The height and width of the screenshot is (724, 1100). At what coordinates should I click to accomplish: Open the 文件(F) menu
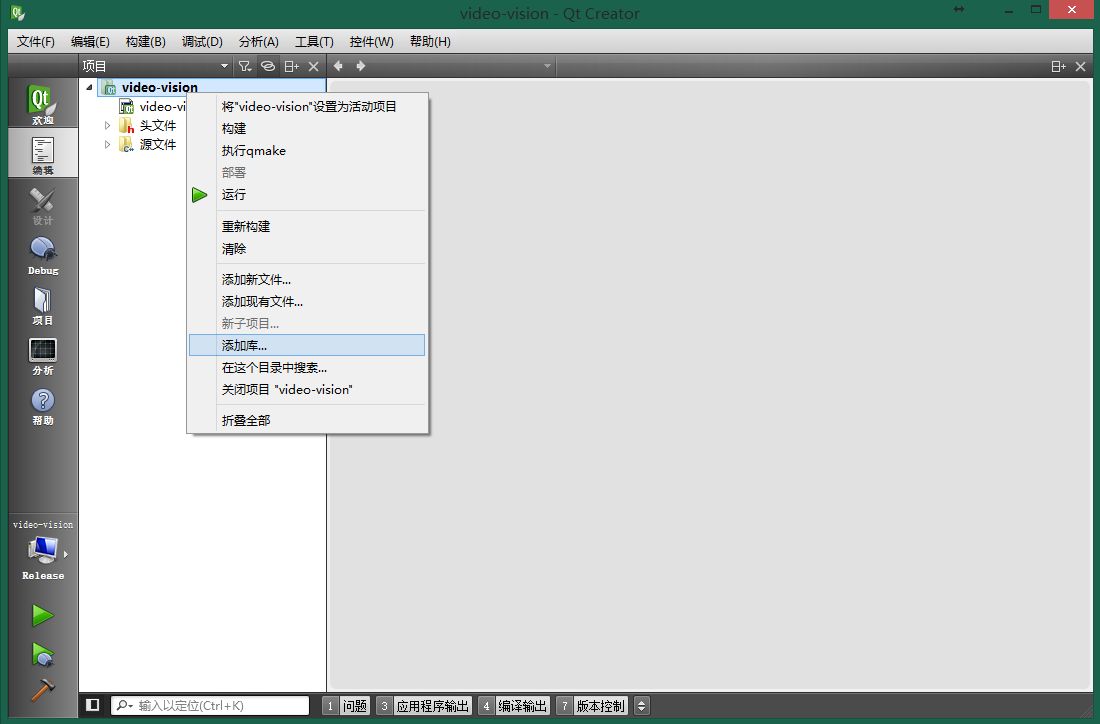(x=35, y=41)
